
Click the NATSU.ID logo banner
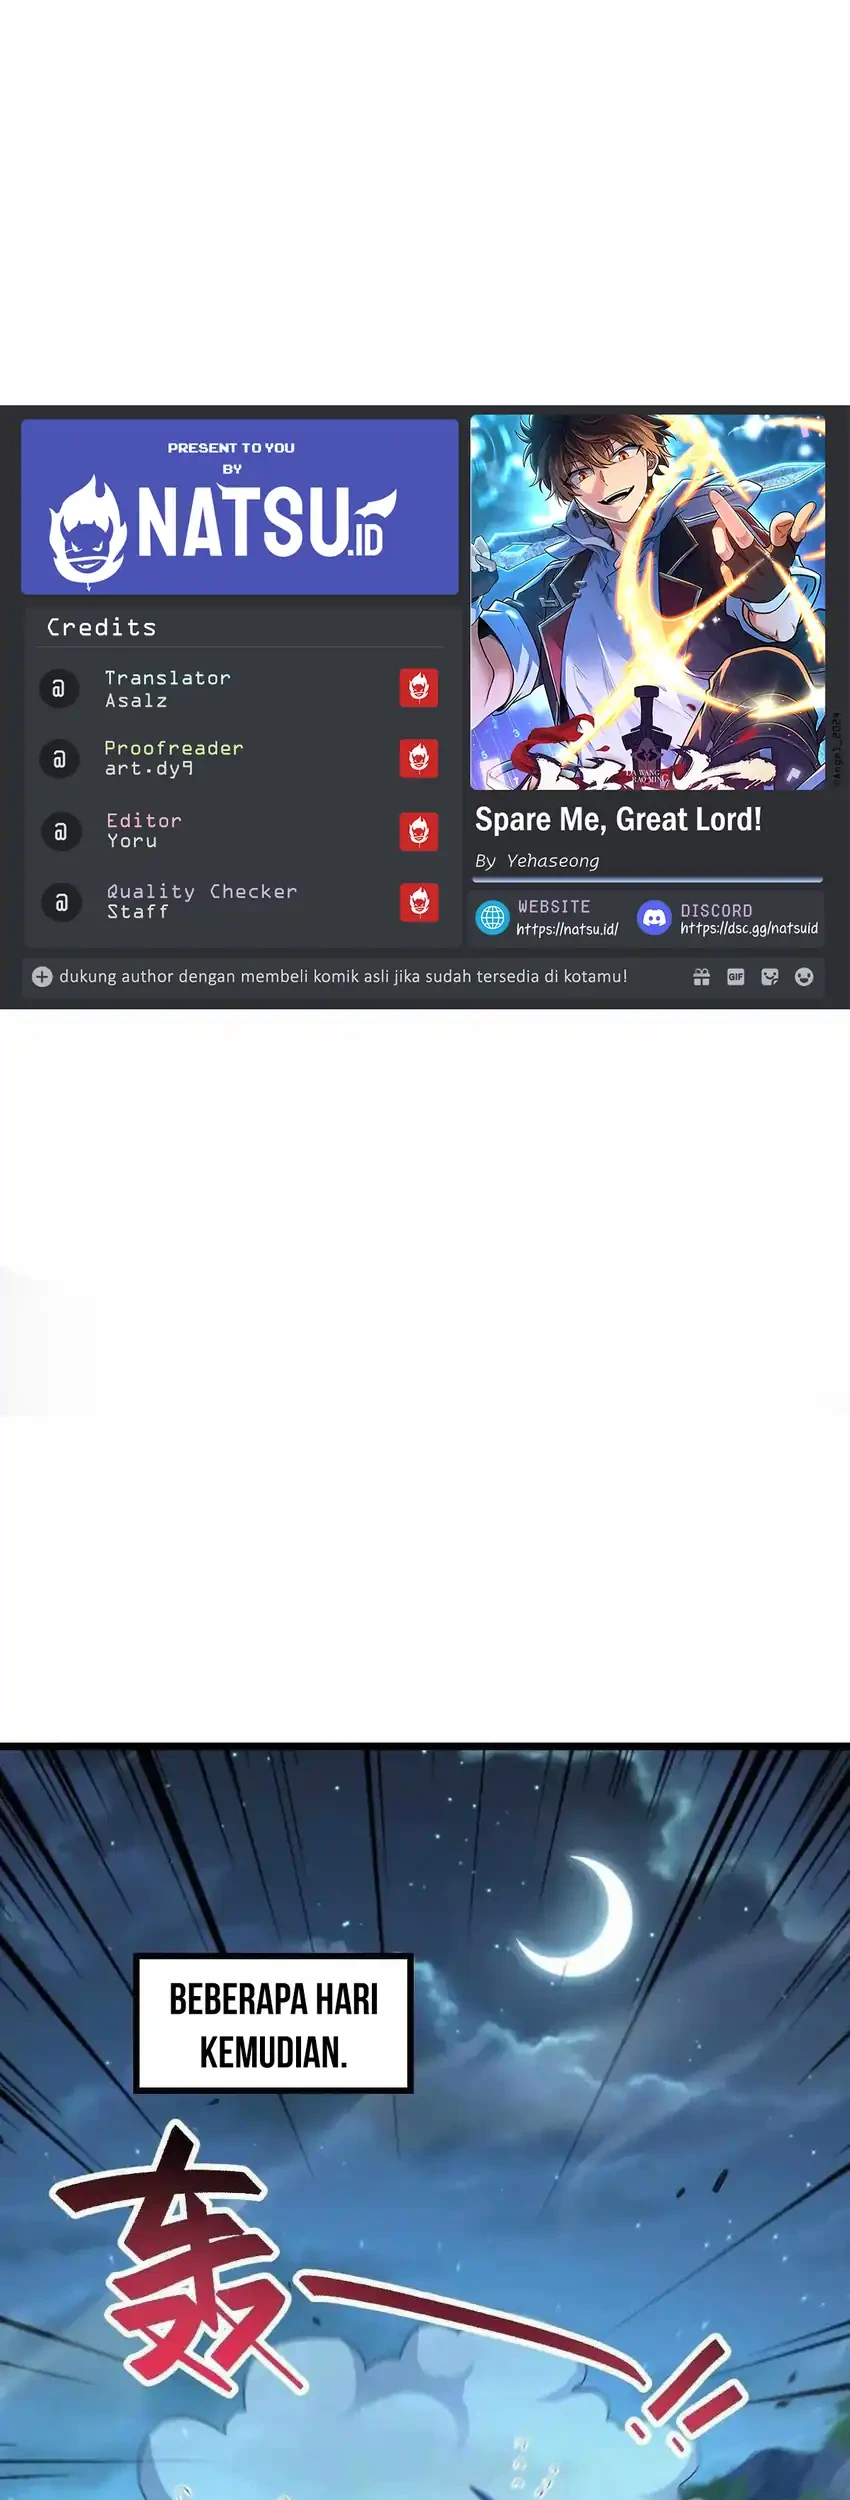point(240,507)
